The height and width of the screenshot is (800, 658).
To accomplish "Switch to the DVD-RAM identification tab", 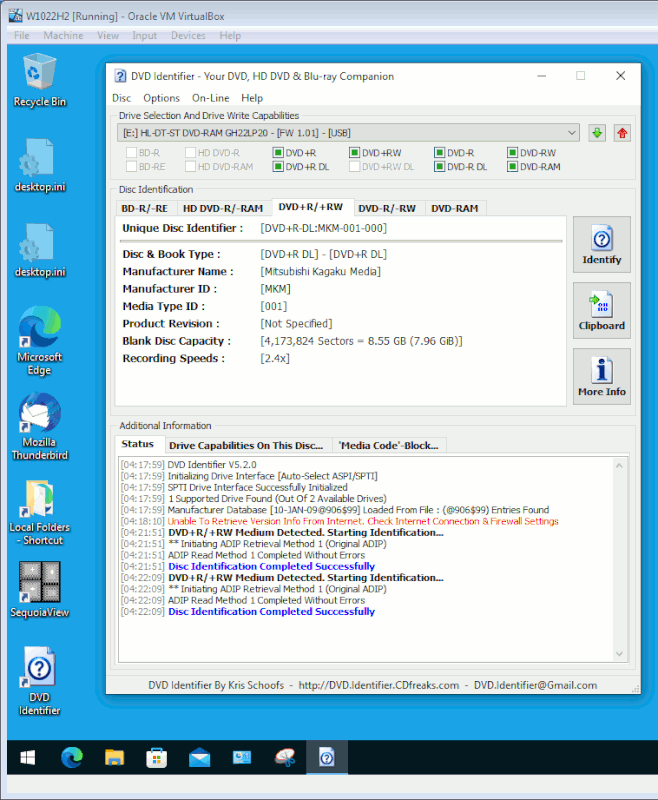I will point(455,208).
